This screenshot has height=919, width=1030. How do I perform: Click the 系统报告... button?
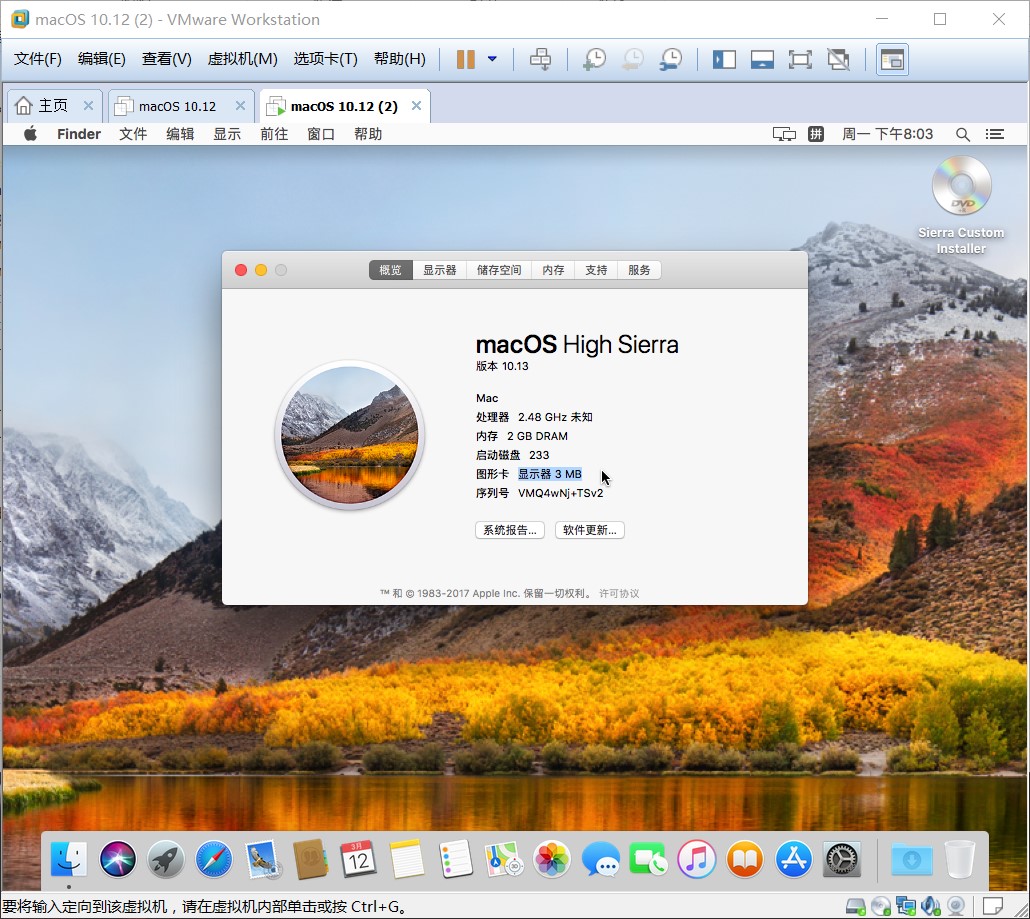(510, 530)
